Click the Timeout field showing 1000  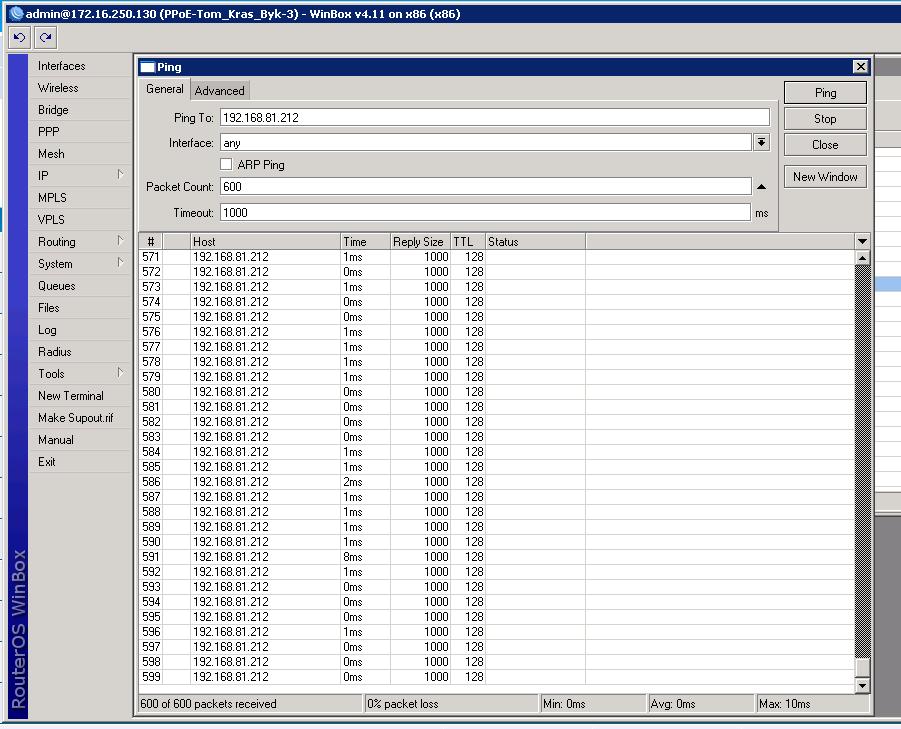[x=486, y=213]
